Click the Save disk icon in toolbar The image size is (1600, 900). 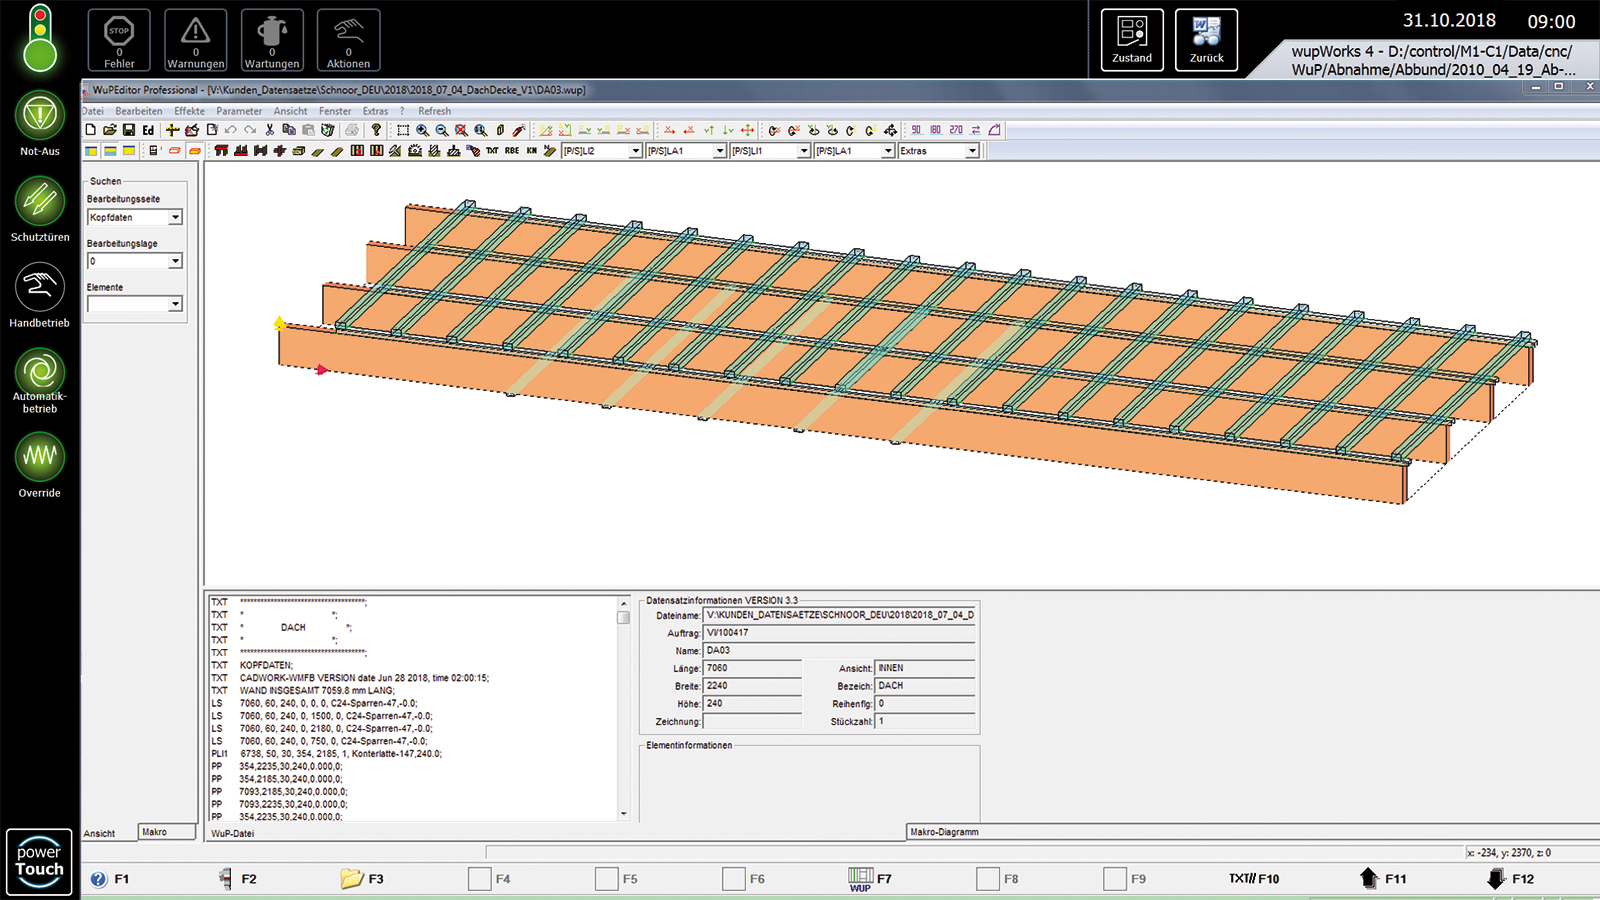(x=129, y=130)
